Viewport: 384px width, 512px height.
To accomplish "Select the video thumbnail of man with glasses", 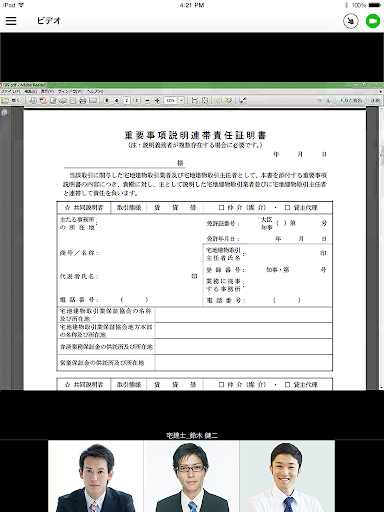I will click(x=191, y=476).
